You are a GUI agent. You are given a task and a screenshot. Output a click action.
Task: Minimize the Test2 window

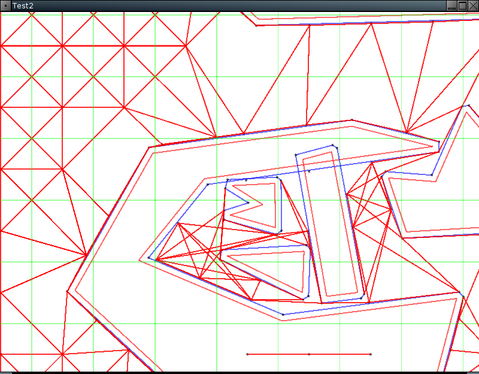[x=452, y=6]
